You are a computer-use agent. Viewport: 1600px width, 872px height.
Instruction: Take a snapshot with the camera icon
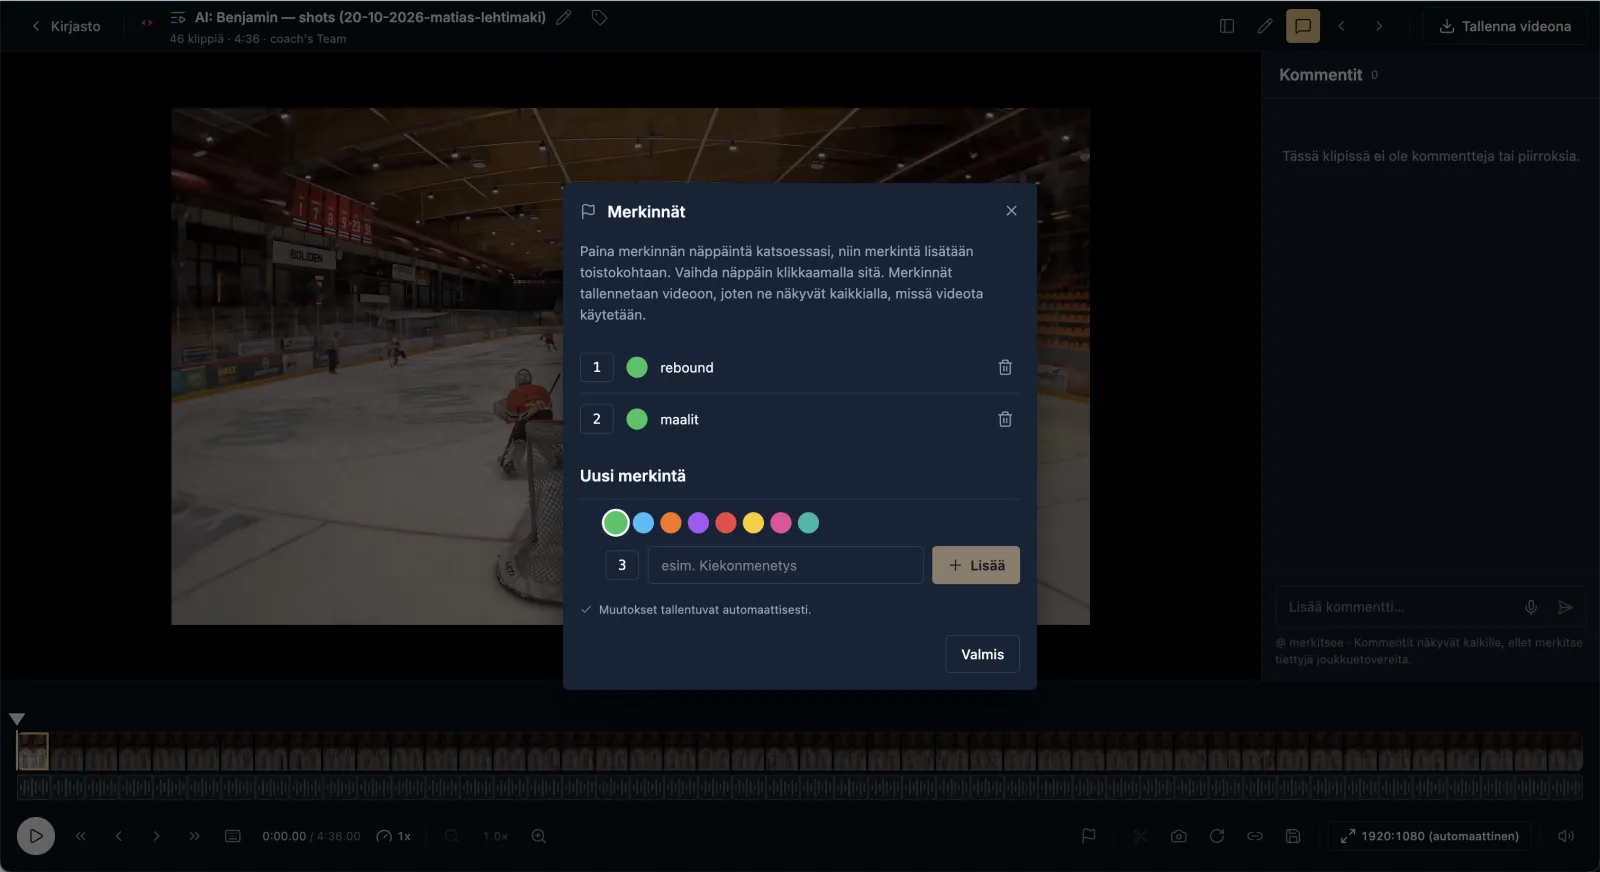click(x=1179, y=836)
